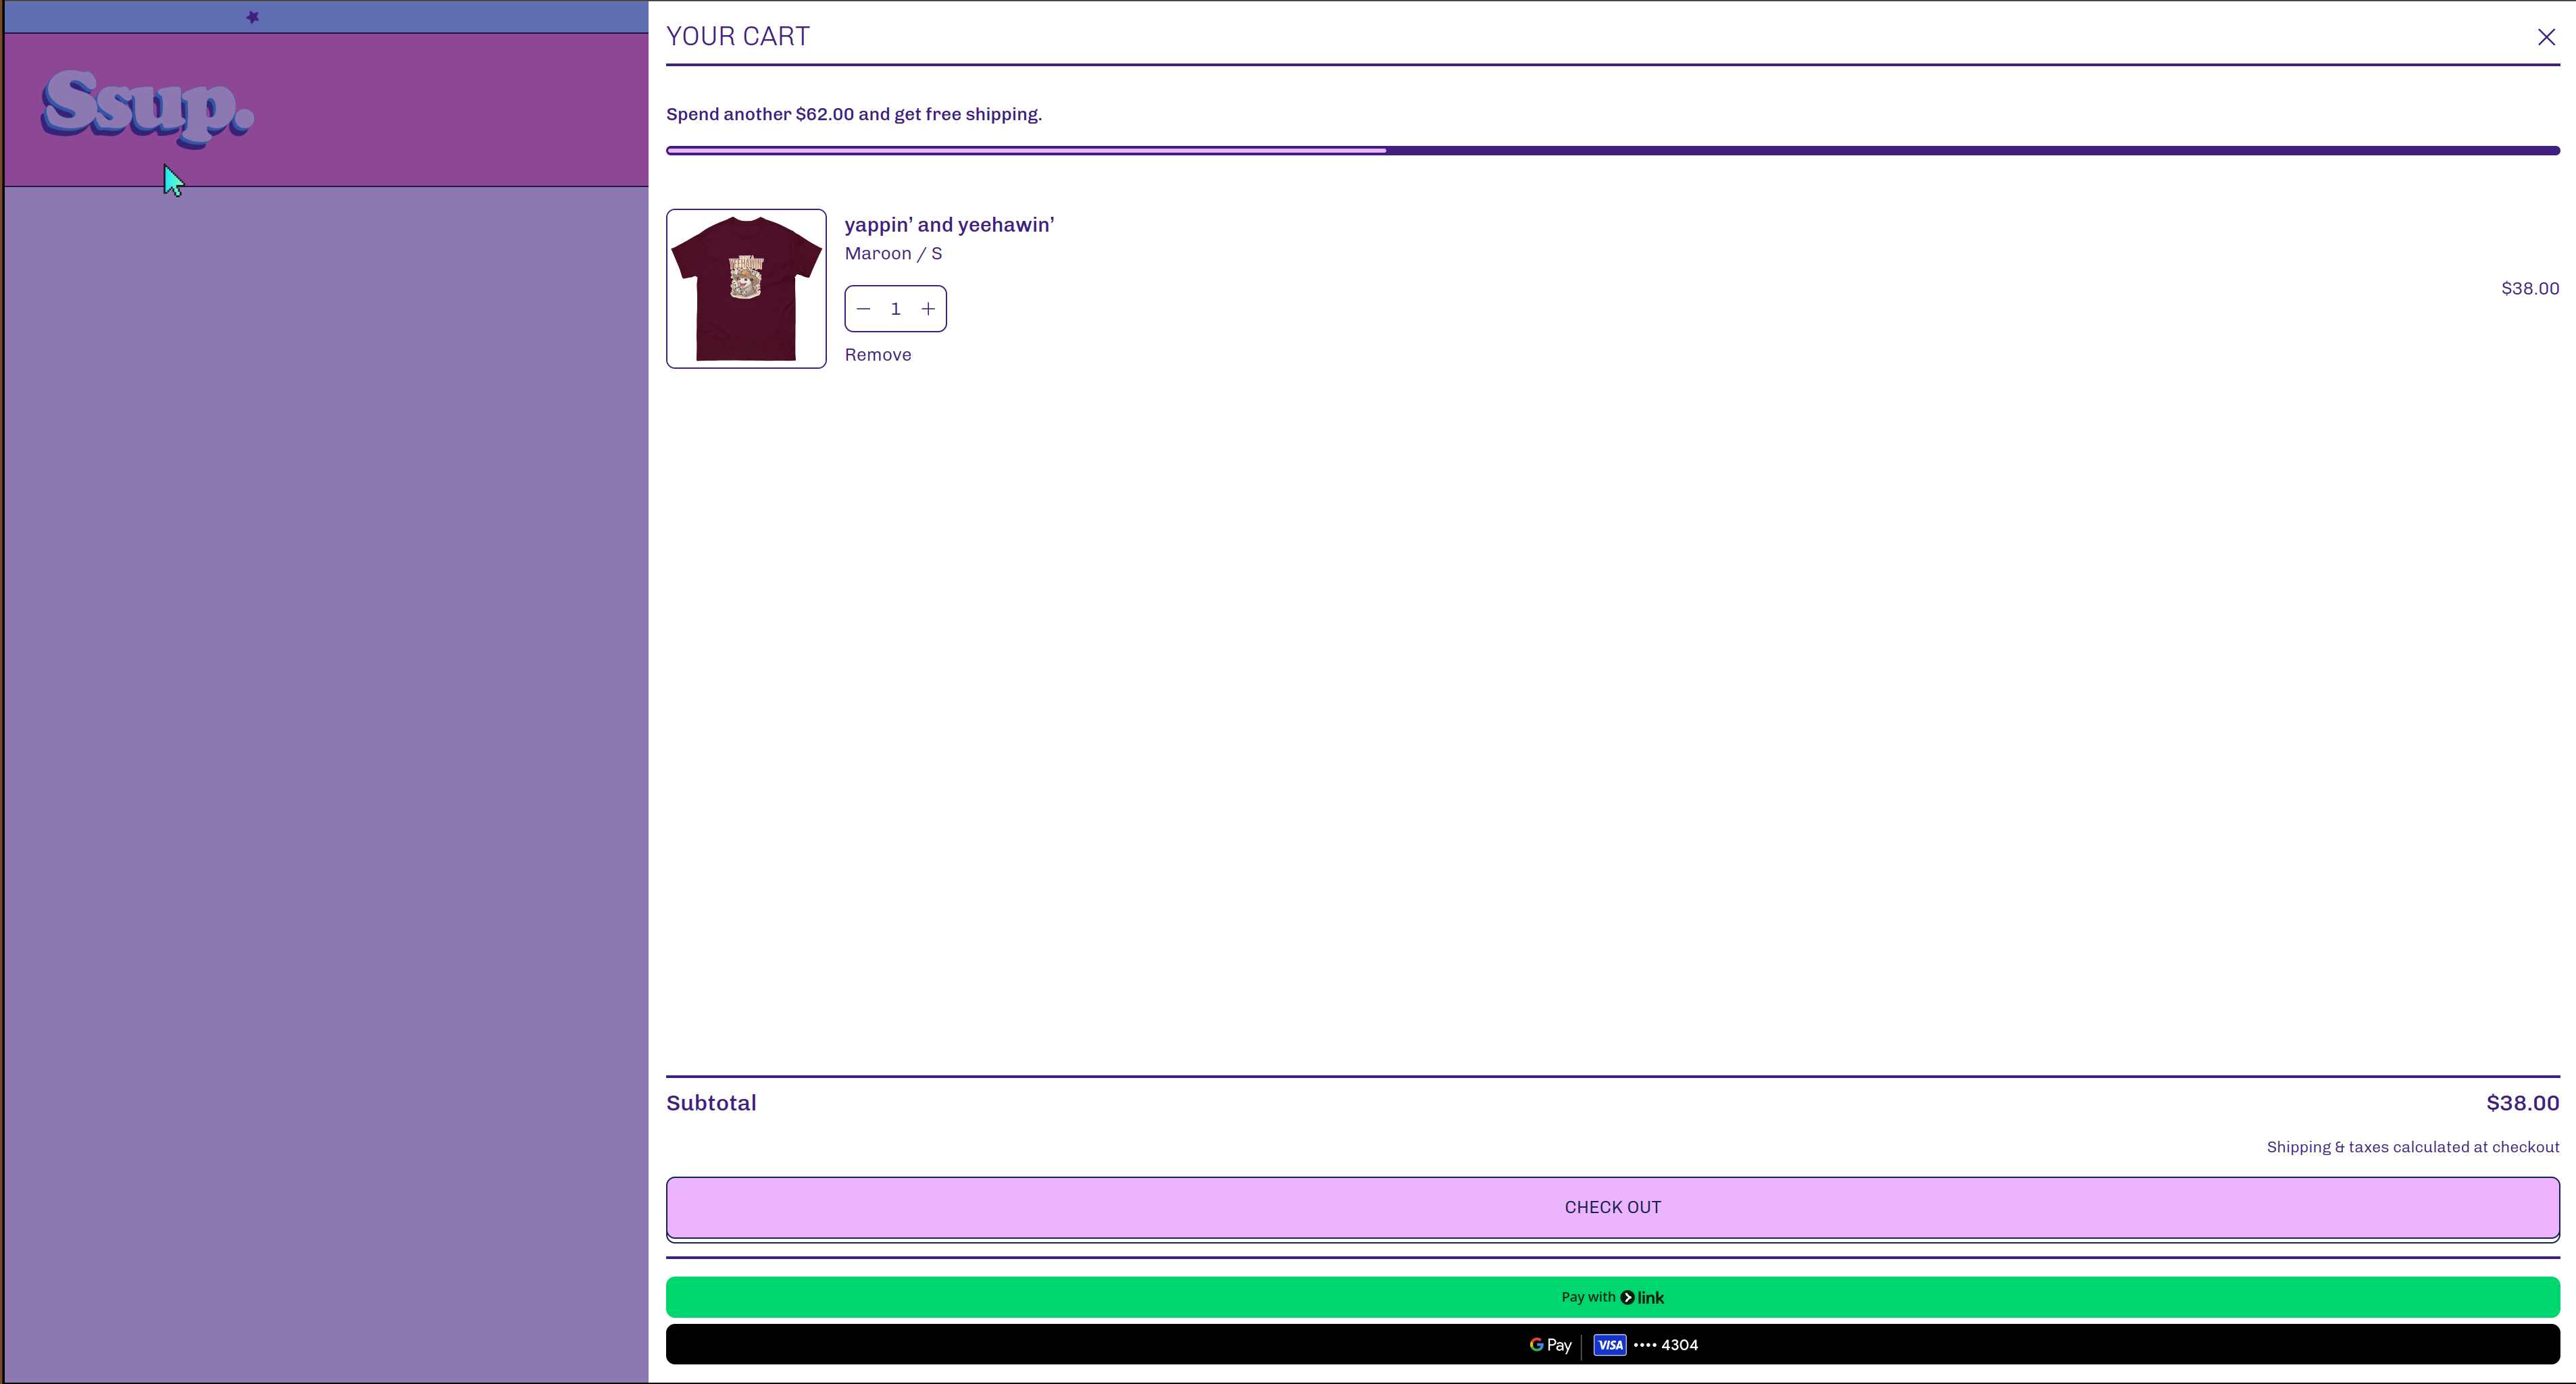Click the Pay with Link button
Image resolution: width=2576 pixels, height=1384 pixels.
(1613, 1297)
